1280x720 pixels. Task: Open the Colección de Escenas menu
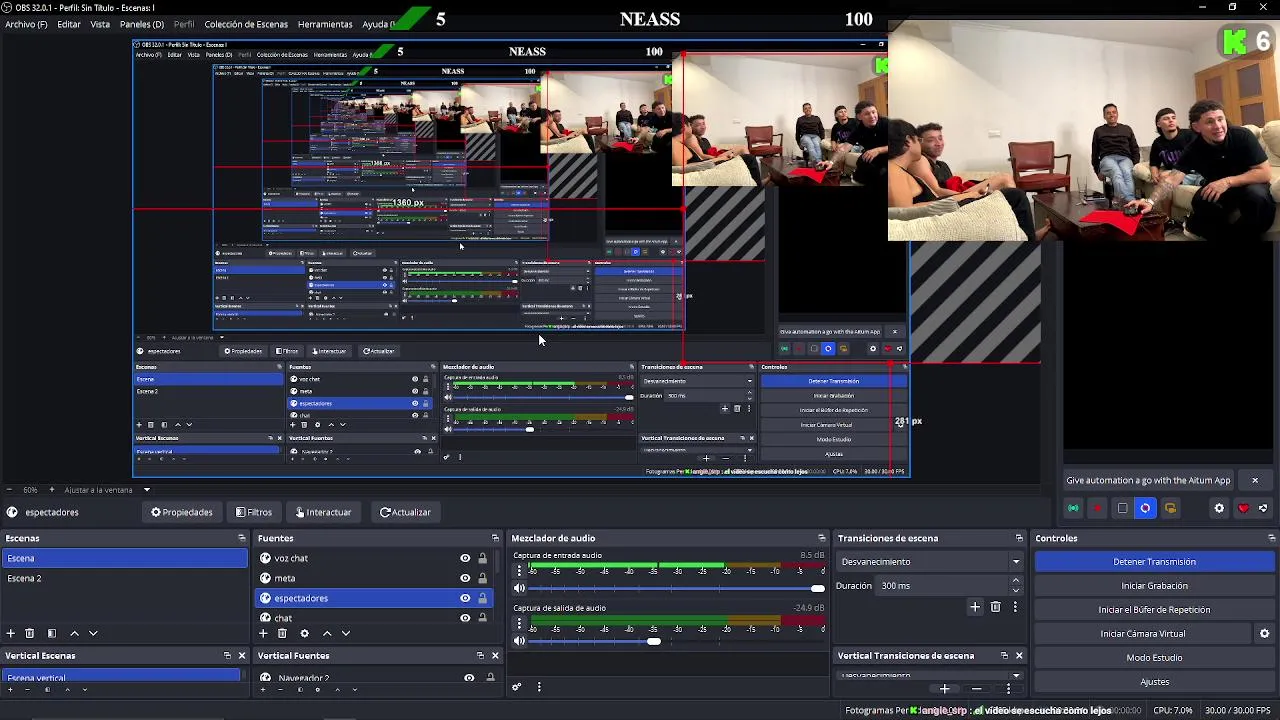pyautogui.click(x=246, y=24)
